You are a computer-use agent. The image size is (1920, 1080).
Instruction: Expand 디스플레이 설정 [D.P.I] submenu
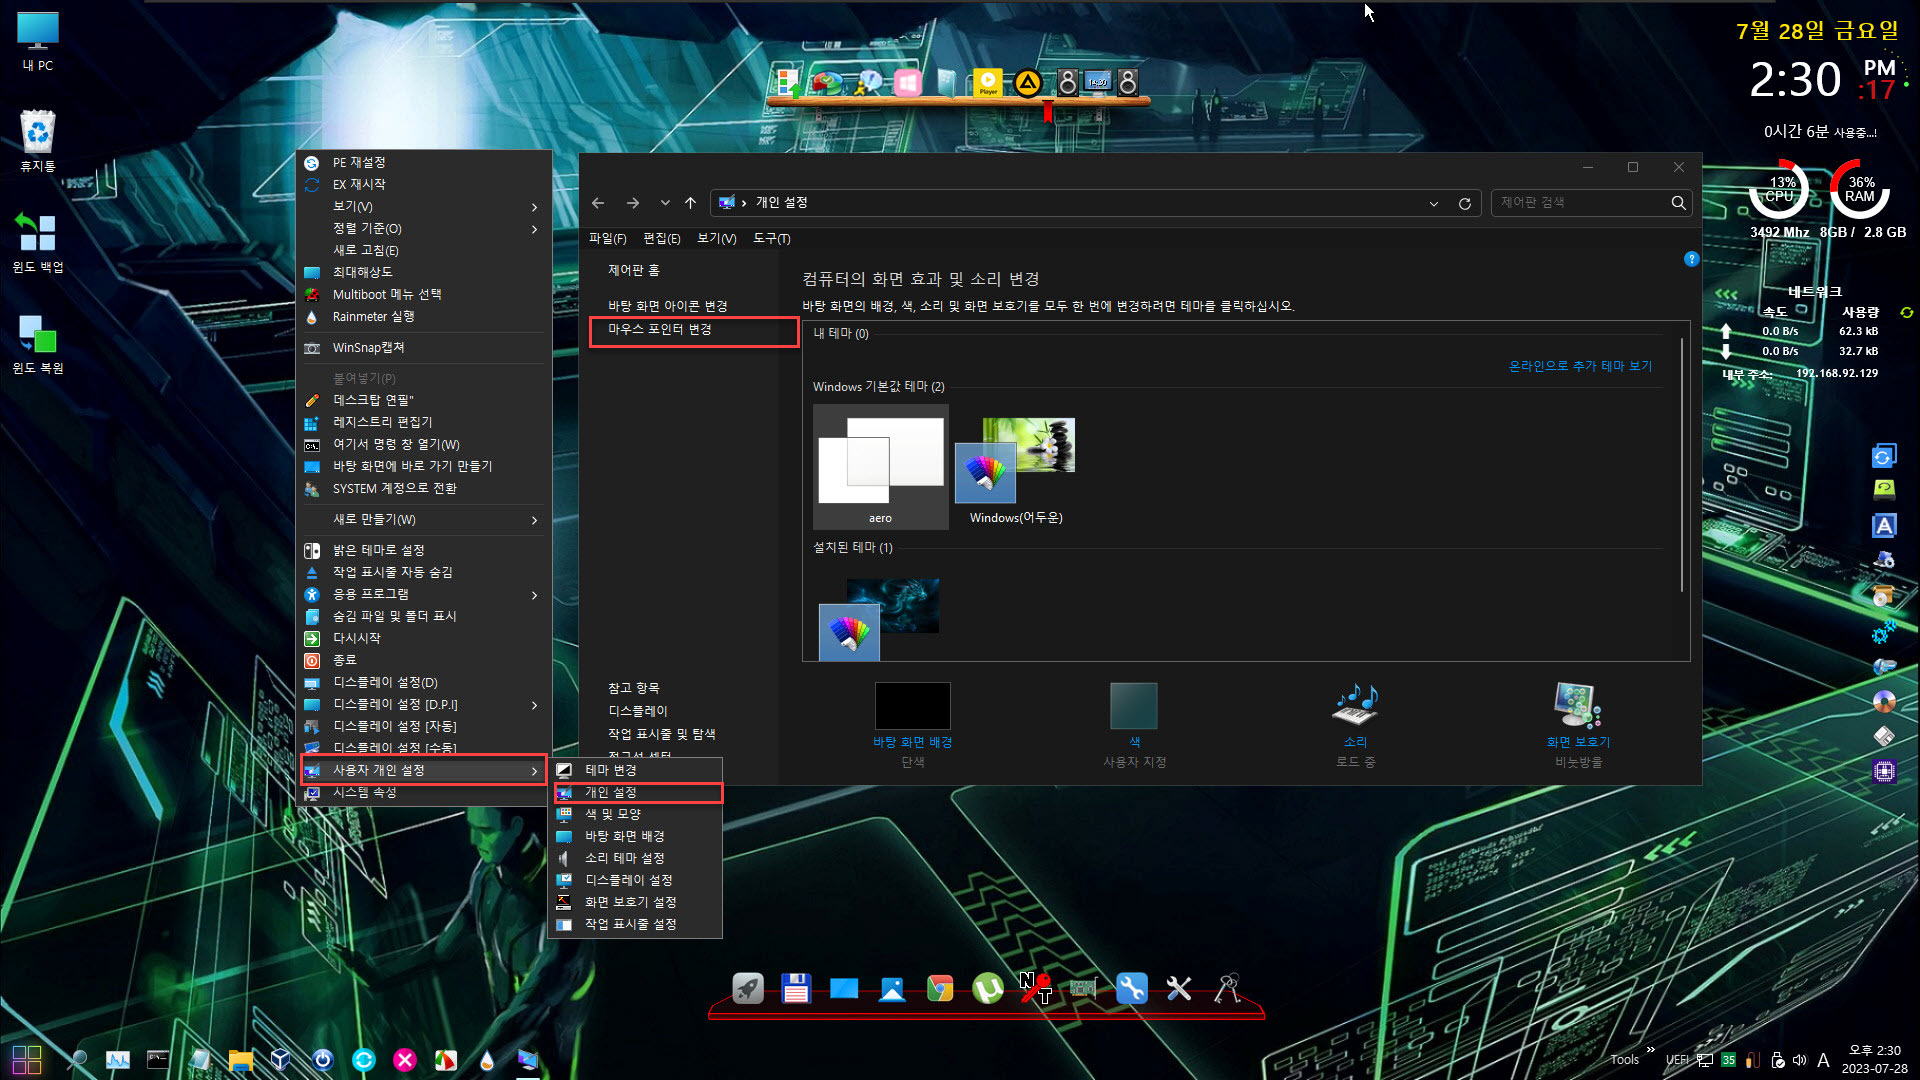click(426, 704)
